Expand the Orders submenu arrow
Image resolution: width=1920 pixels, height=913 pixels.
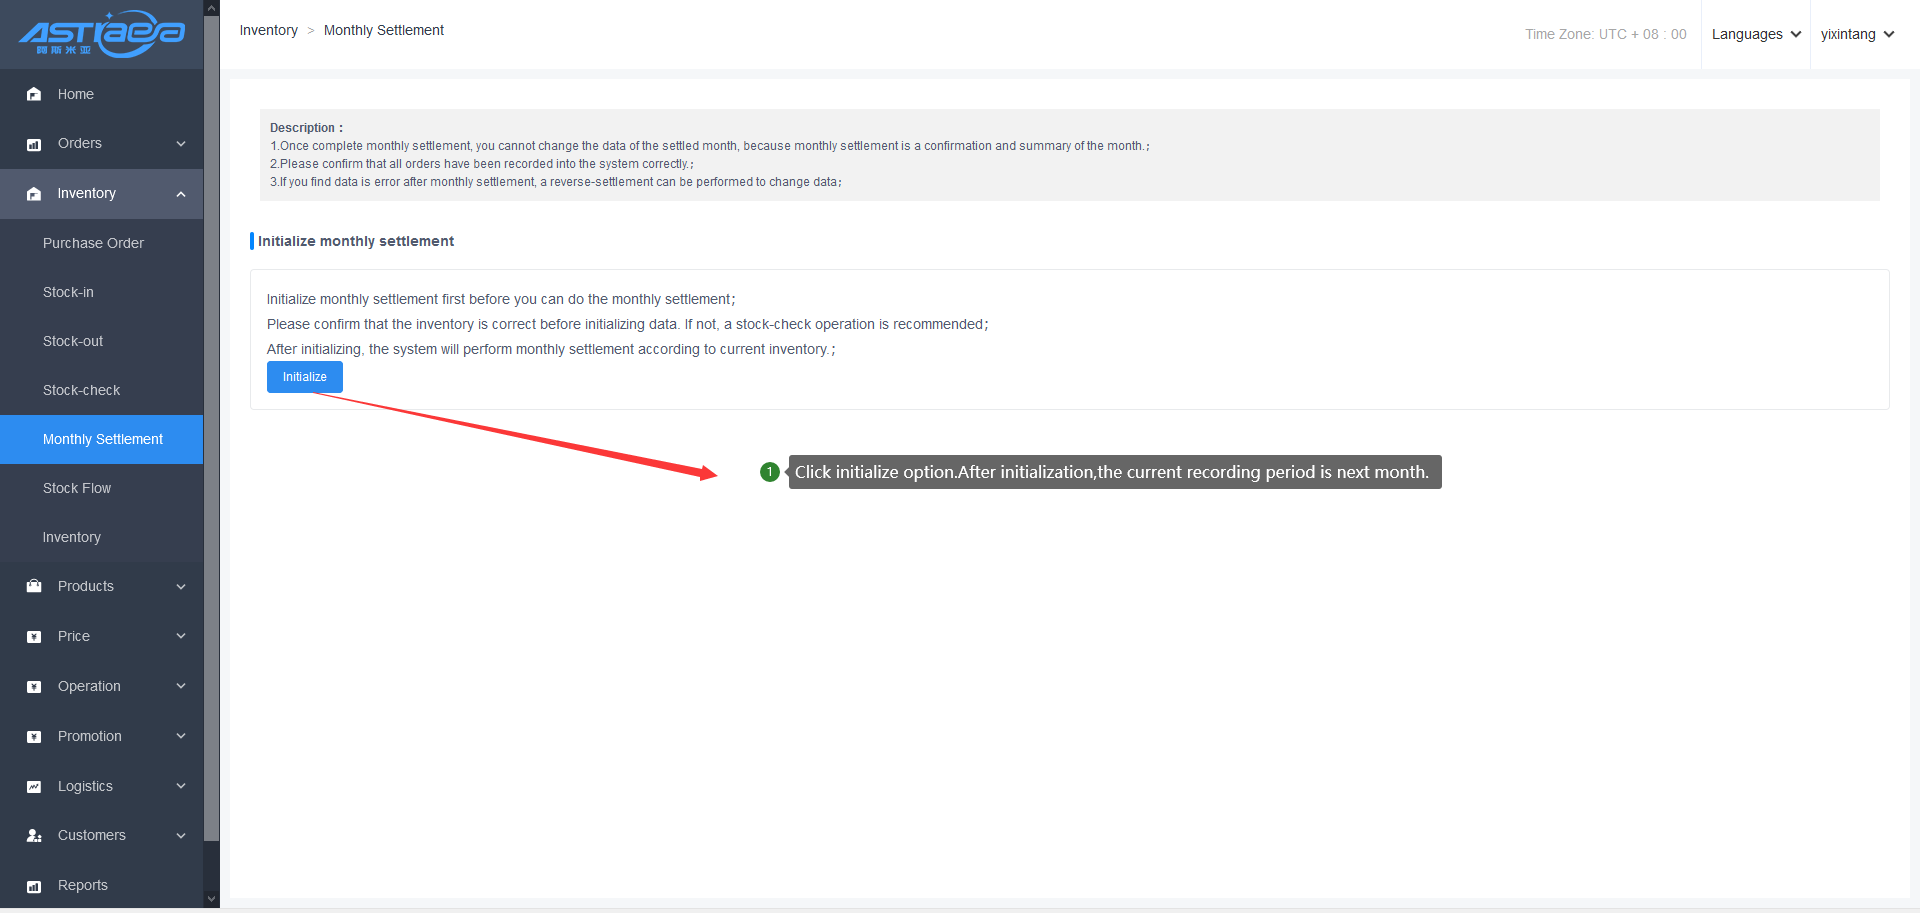pos(181,144)
